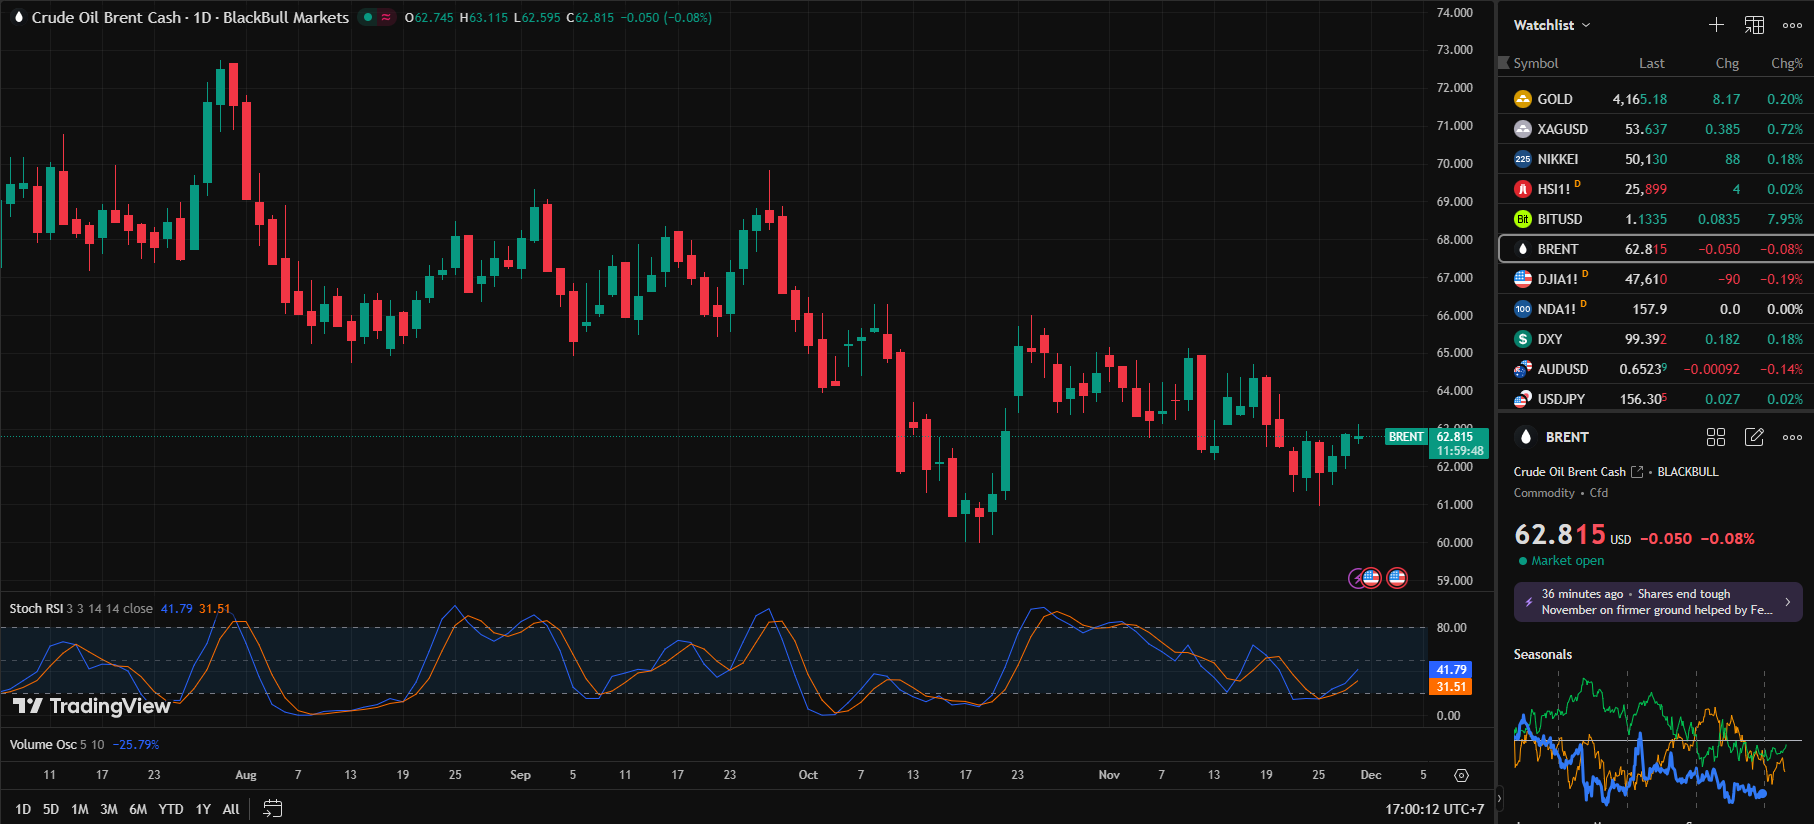Collapse the right sidebar panel handle
Image resolution: width=1814 pixels, height=824 pixels.
1499,798
